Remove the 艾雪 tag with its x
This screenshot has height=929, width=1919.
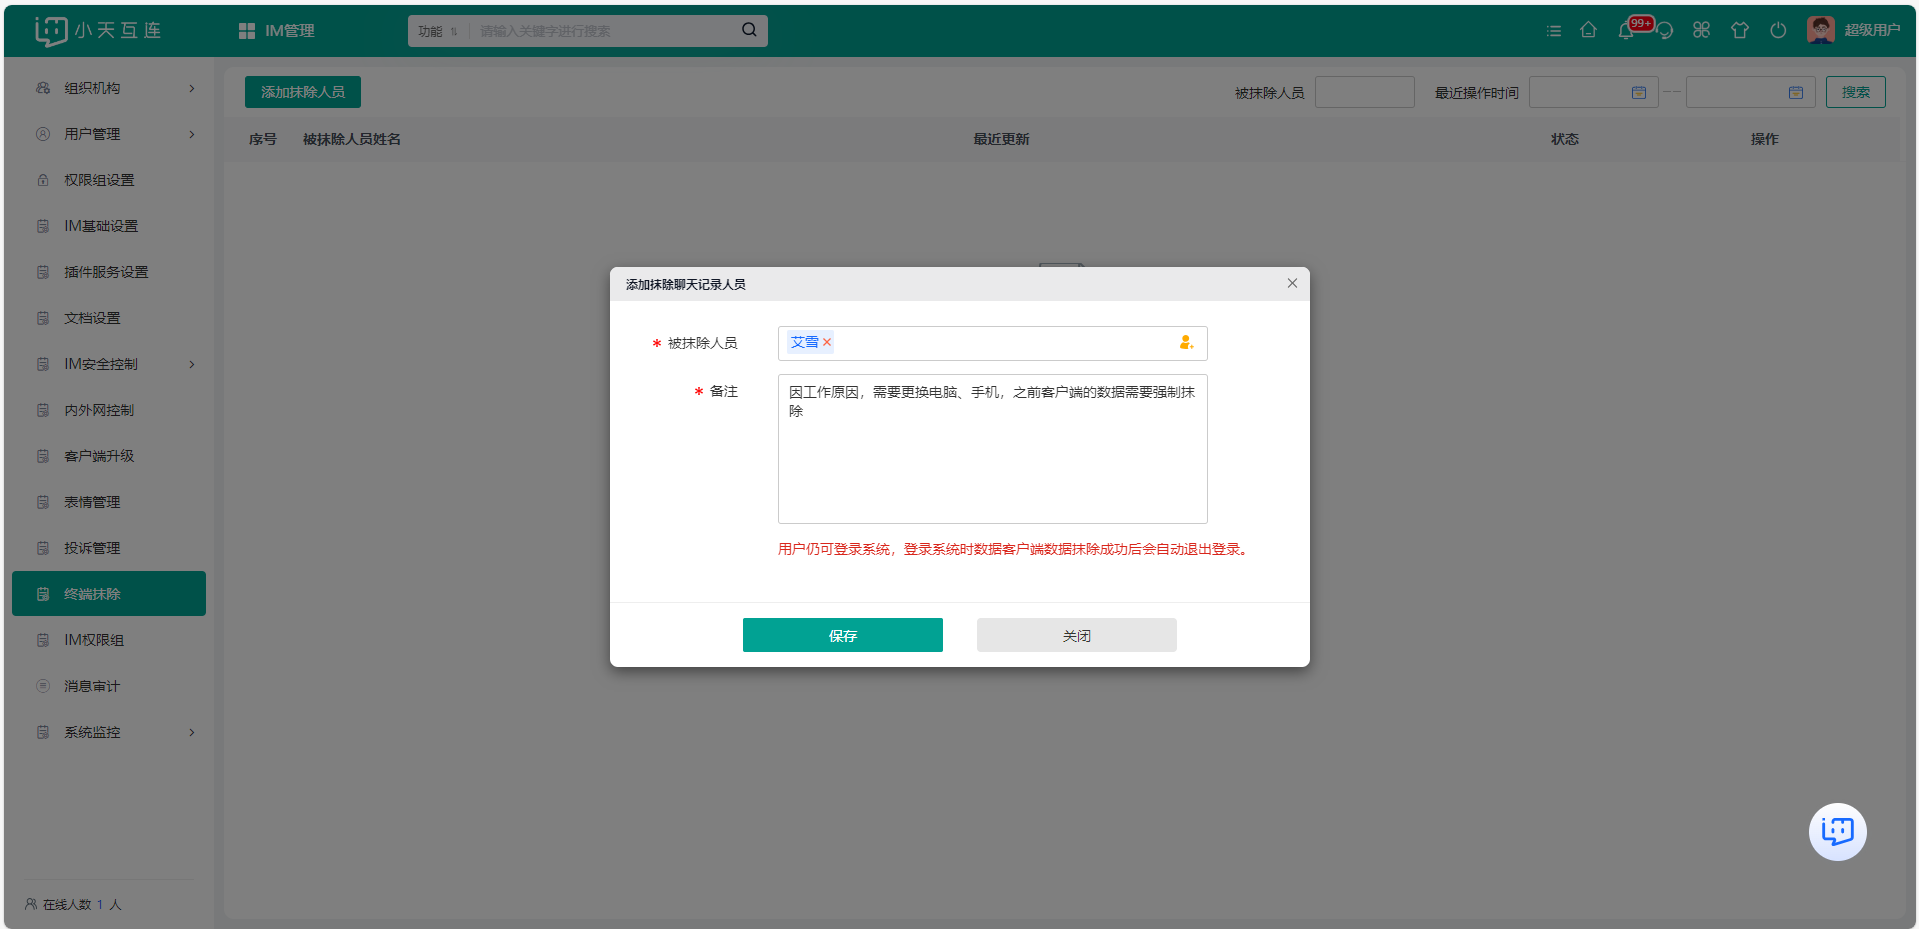(827, 342)
